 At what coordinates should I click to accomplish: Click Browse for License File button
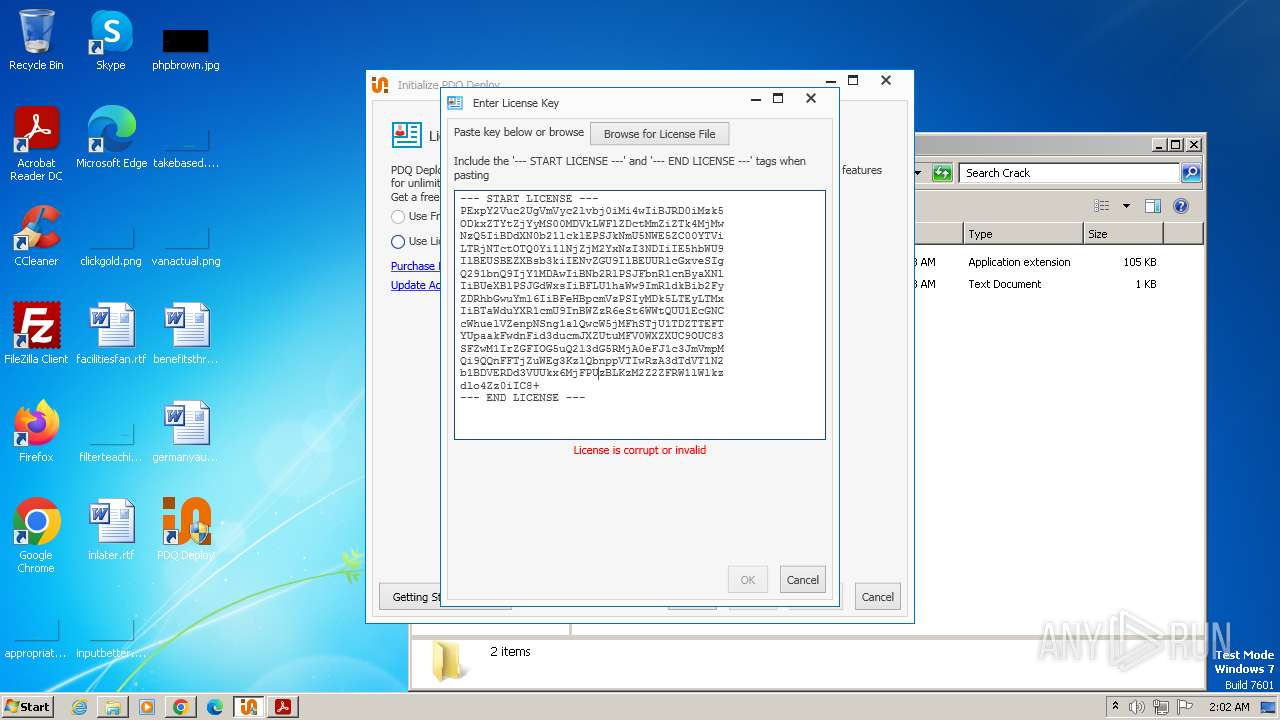click(x=659, y=134)
